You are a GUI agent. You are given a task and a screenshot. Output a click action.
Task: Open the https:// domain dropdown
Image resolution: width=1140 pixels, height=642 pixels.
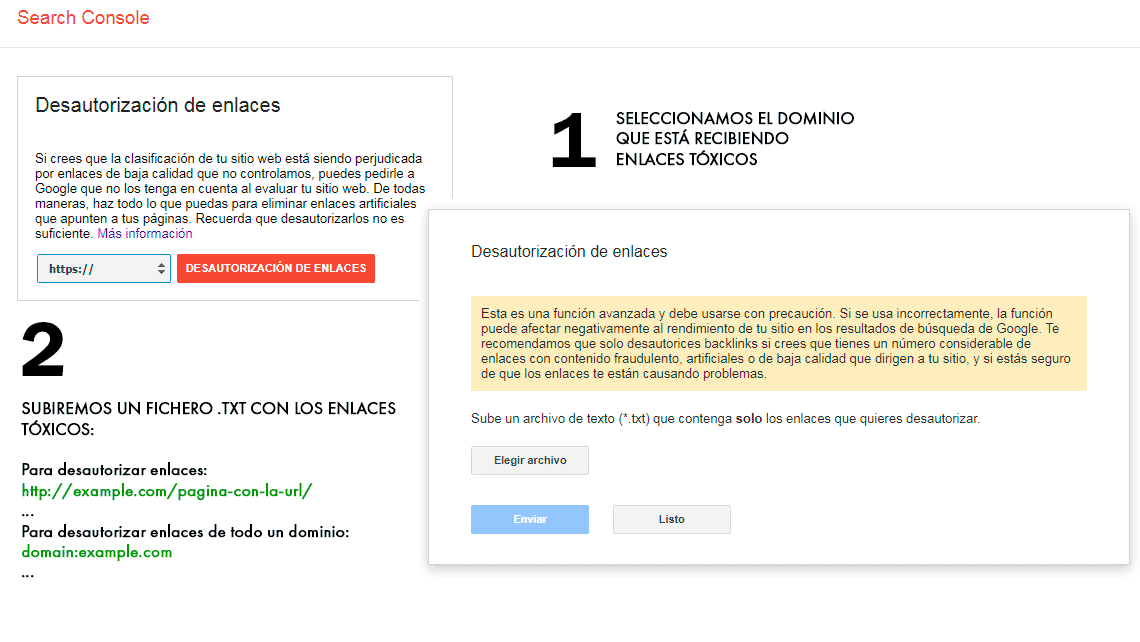pos(104,268)
